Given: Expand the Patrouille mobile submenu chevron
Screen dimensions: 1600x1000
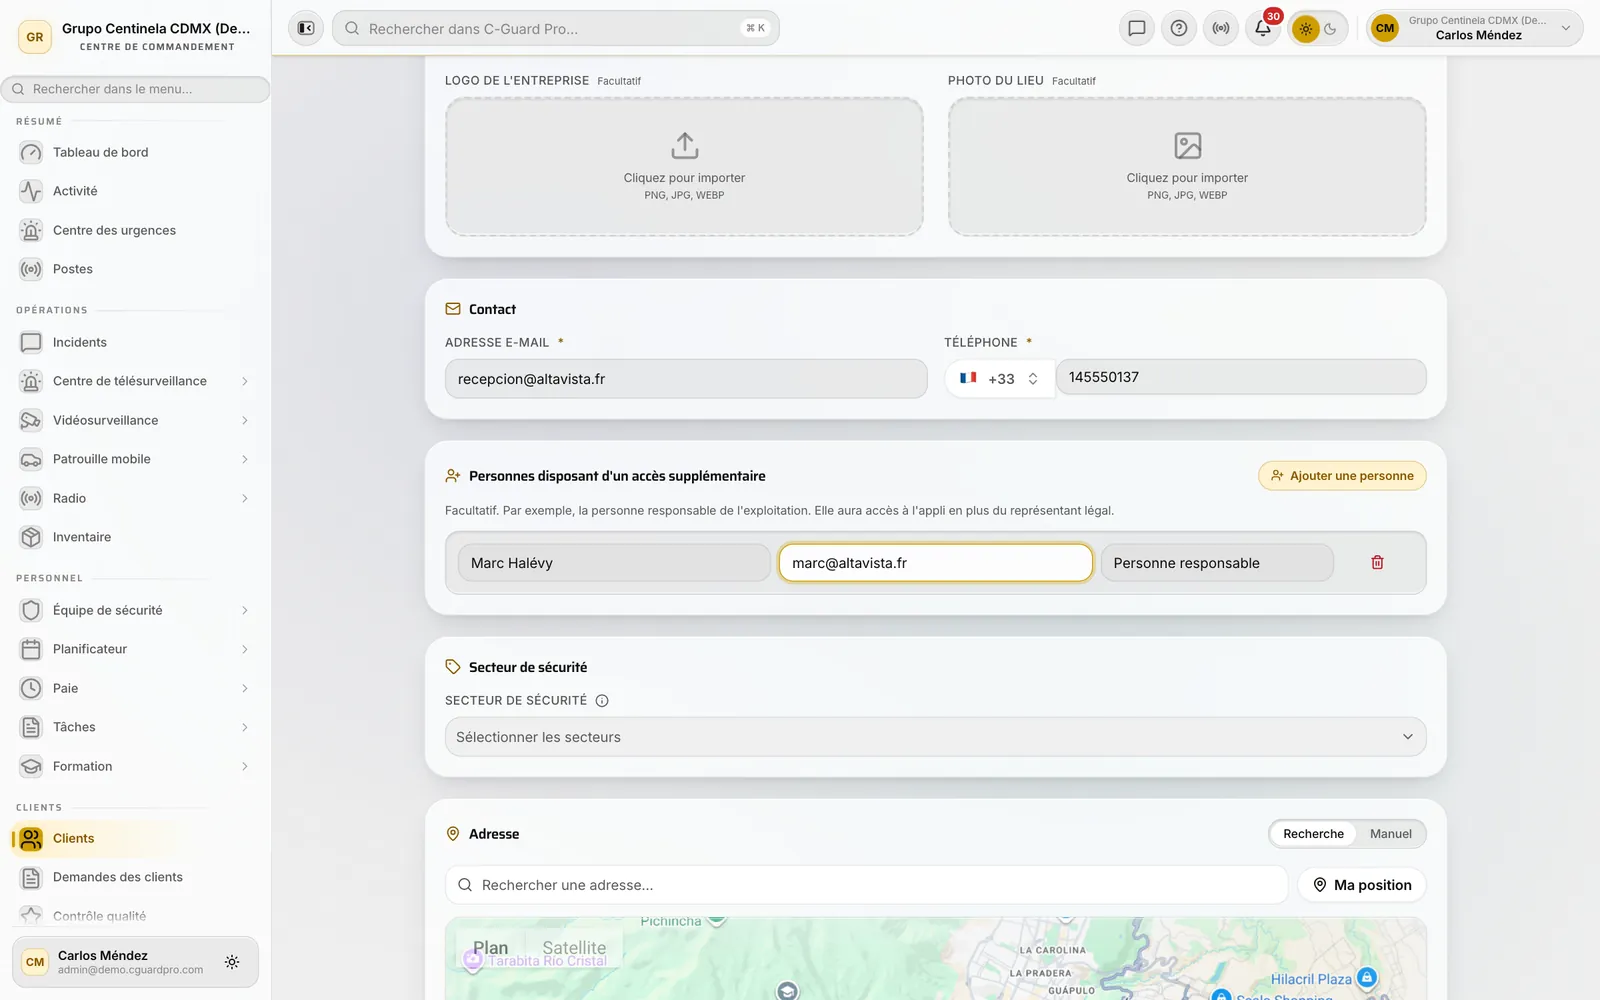Looking at the screenshot, I should 244,459.
